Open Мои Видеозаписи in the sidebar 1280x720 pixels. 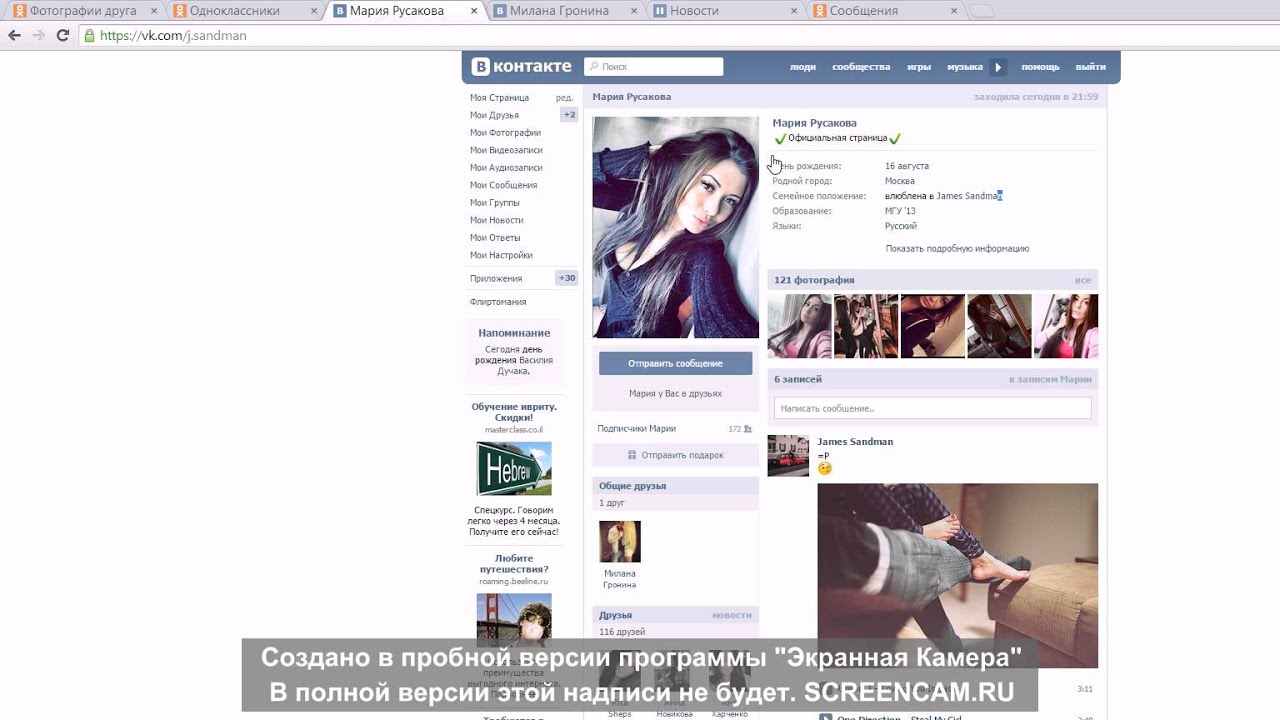[506, 150]
